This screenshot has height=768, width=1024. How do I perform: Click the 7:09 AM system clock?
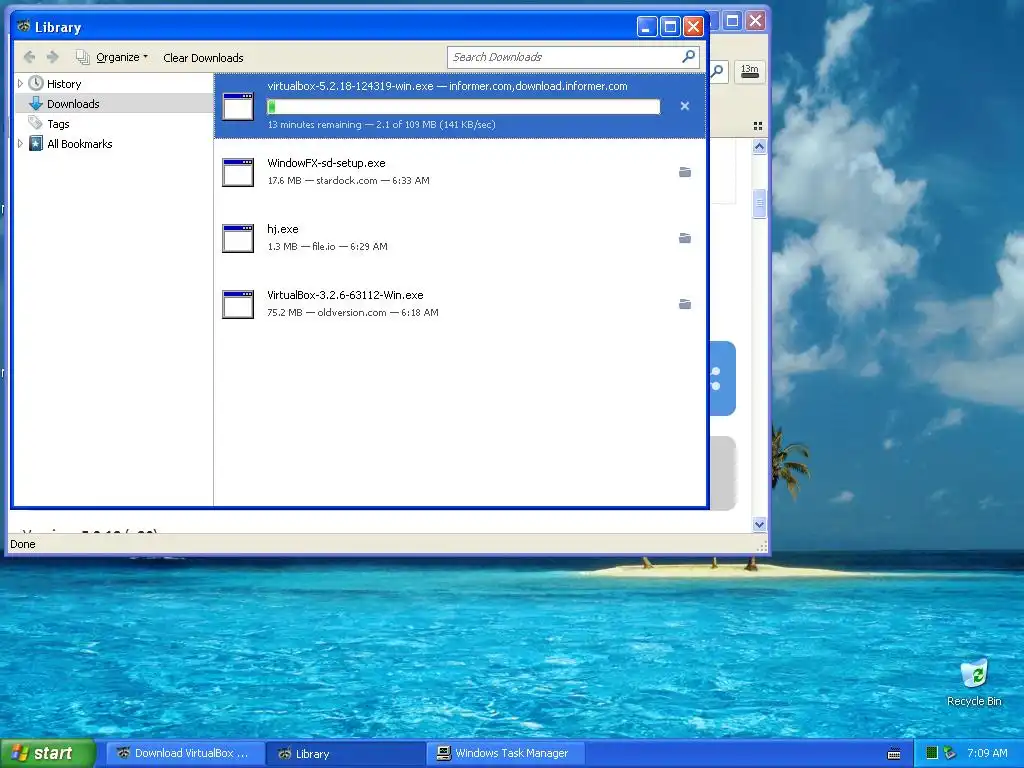[987, 753]
